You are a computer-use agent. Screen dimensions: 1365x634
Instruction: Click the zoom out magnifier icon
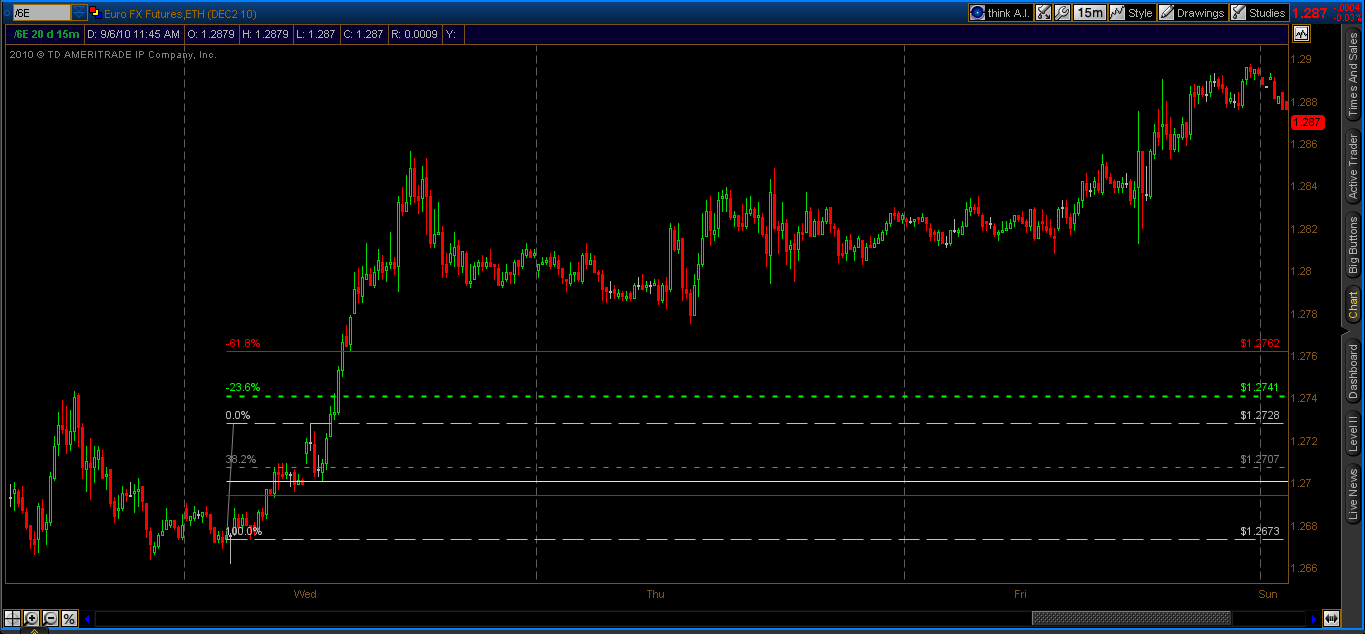(50, 618)
